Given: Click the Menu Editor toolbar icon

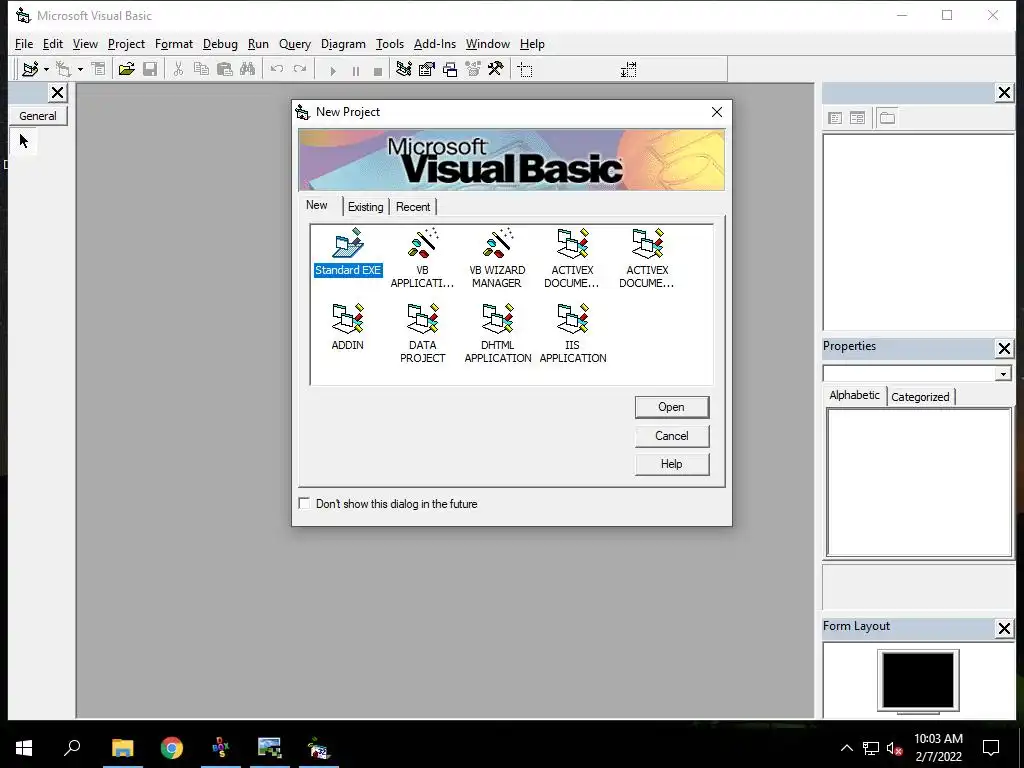Looking at the screenshot, I should [98, 69].
